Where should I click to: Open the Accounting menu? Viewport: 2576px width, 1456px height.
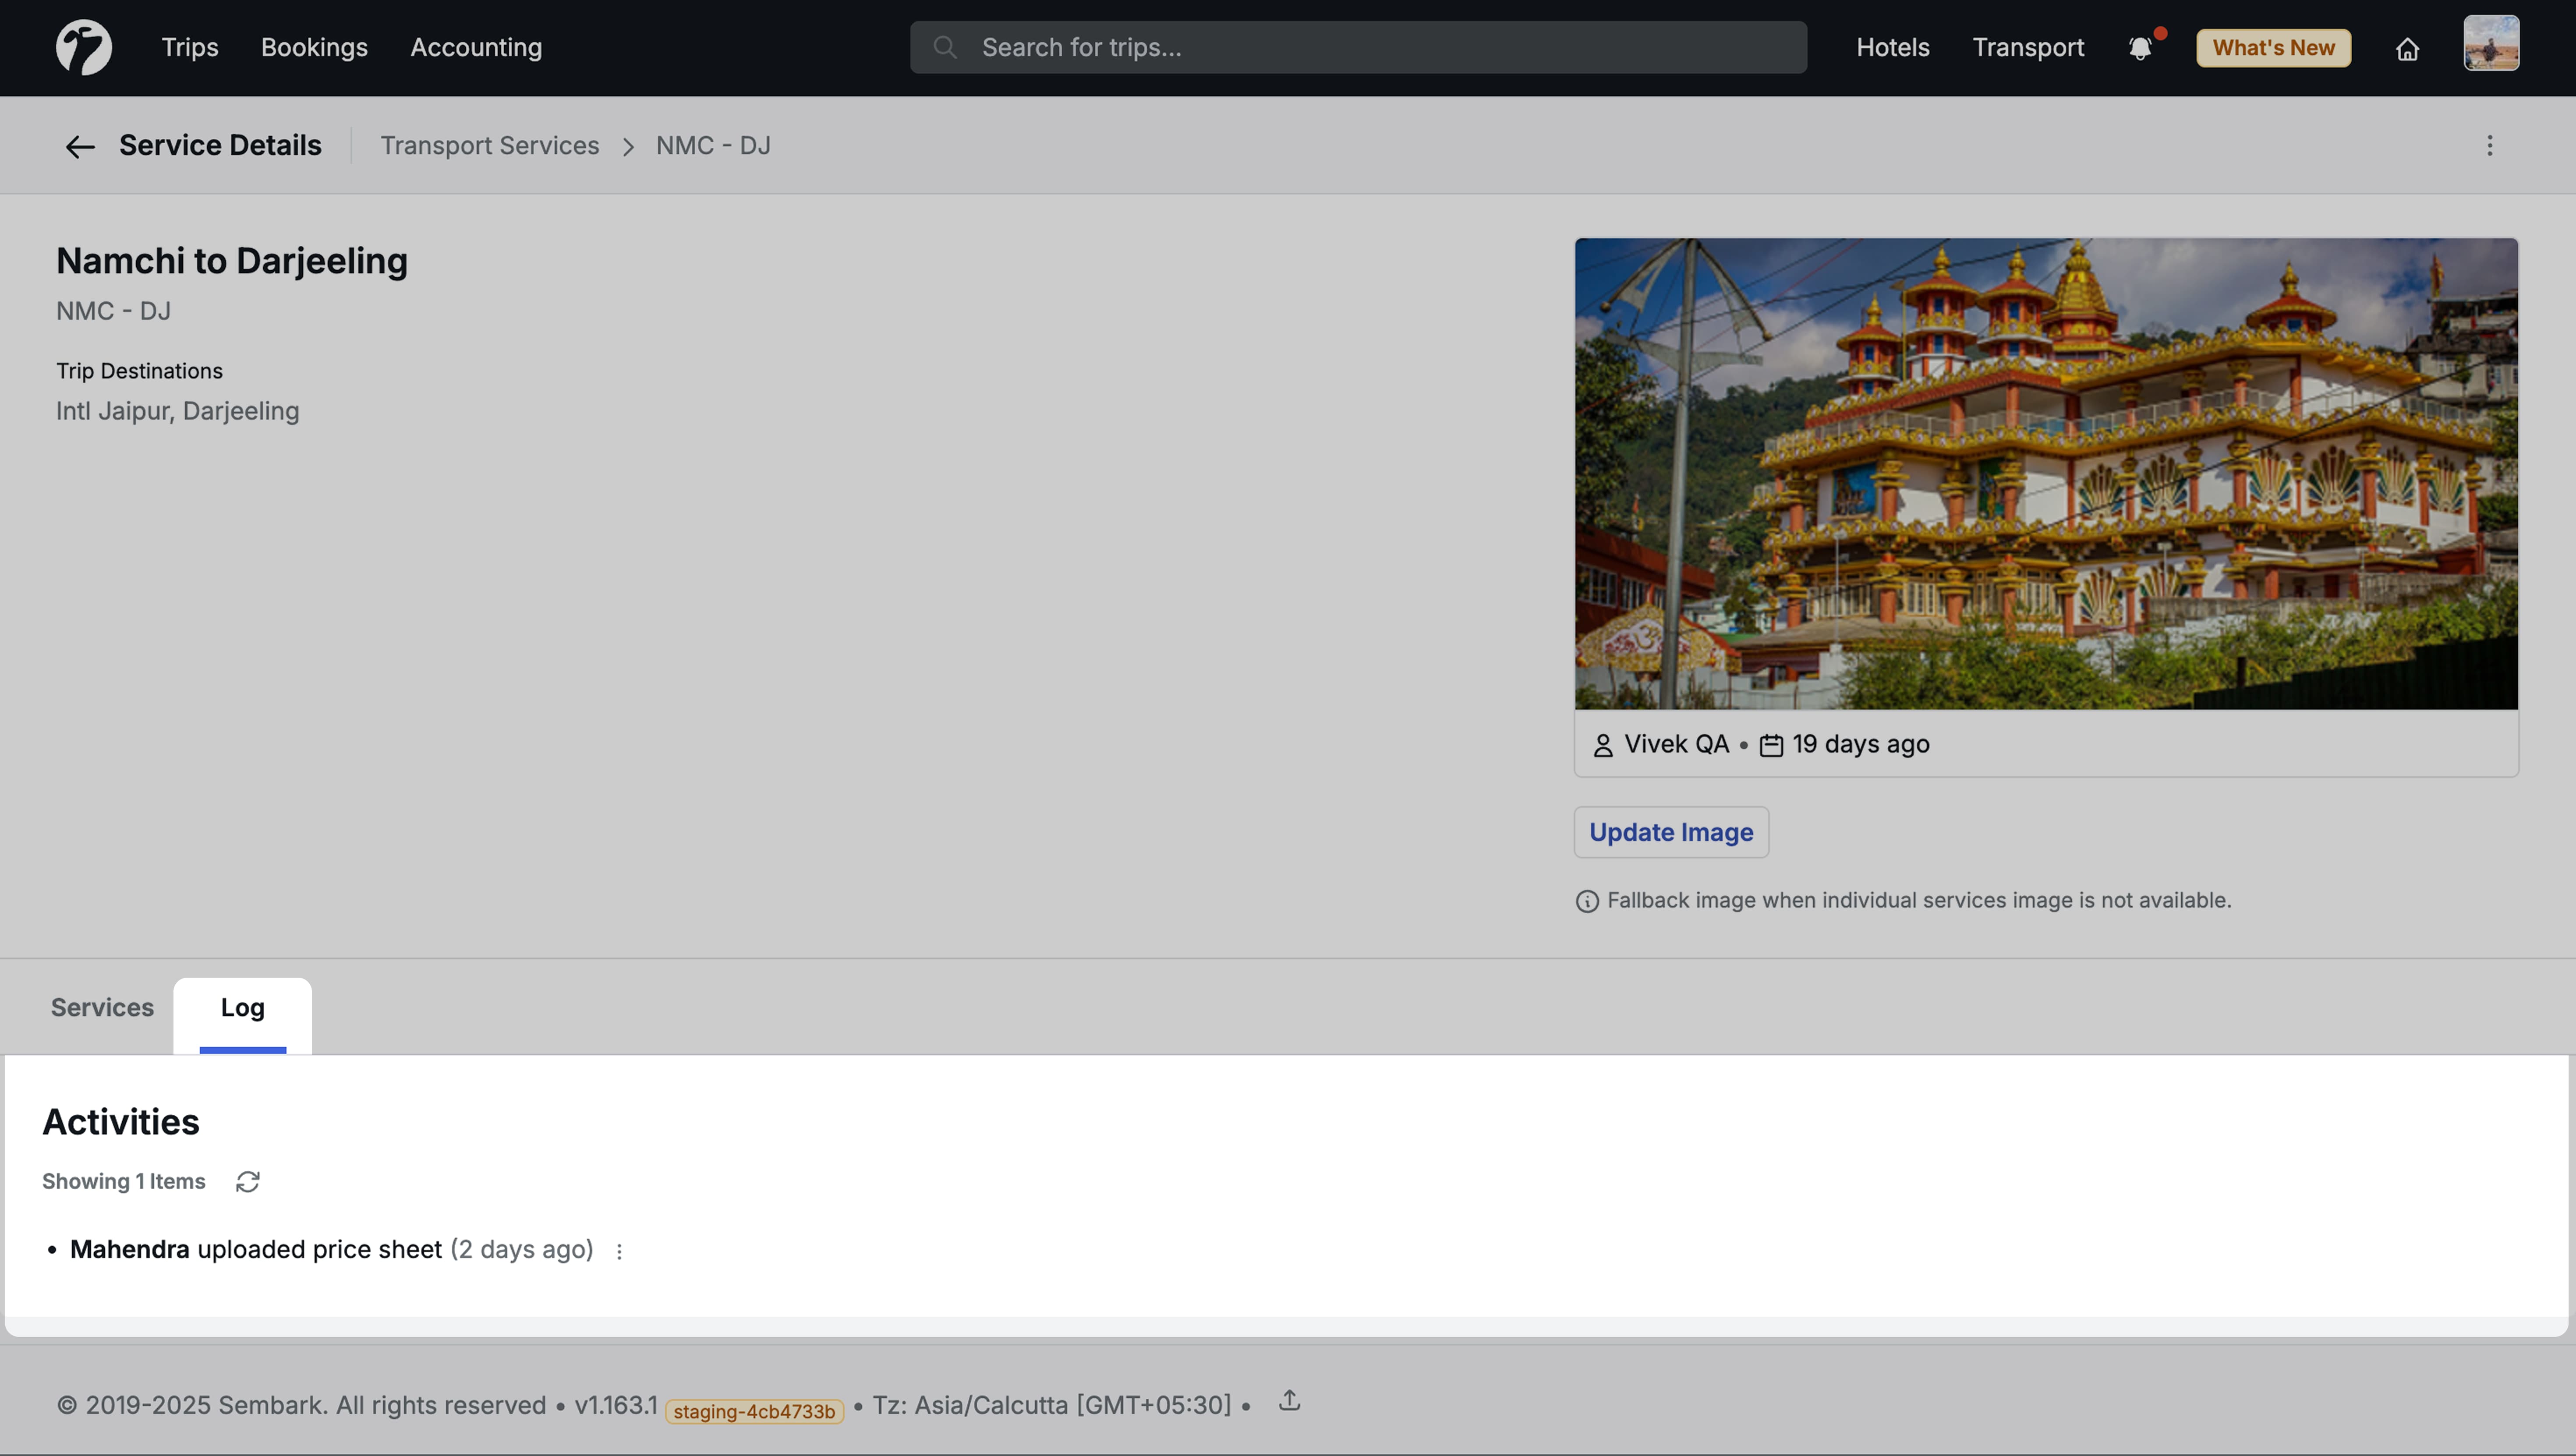coord(476,47)
